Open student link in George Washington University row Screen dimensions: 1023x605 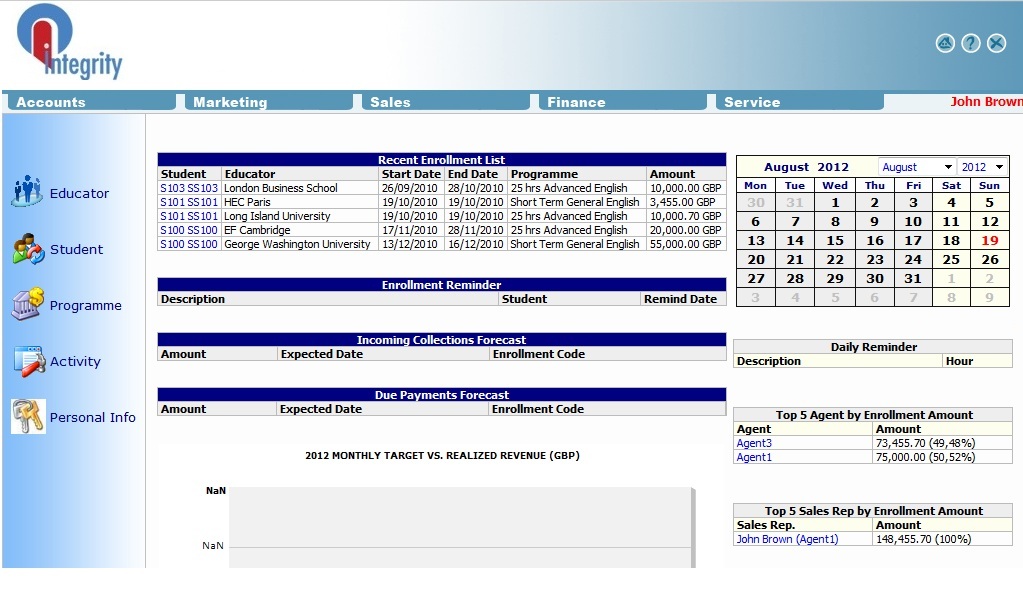(189, 244)
